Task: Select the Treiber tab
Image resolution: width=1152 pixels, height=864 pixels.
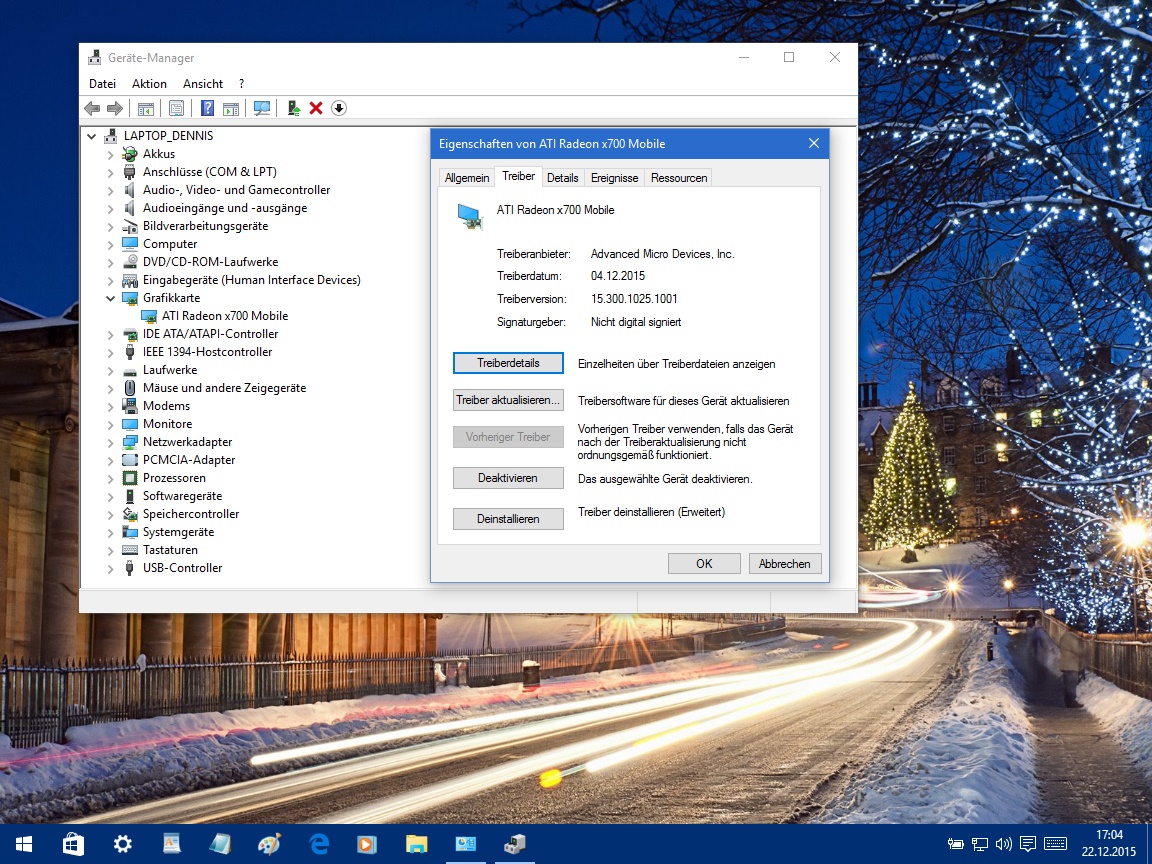Action: (x=518, y=176)
